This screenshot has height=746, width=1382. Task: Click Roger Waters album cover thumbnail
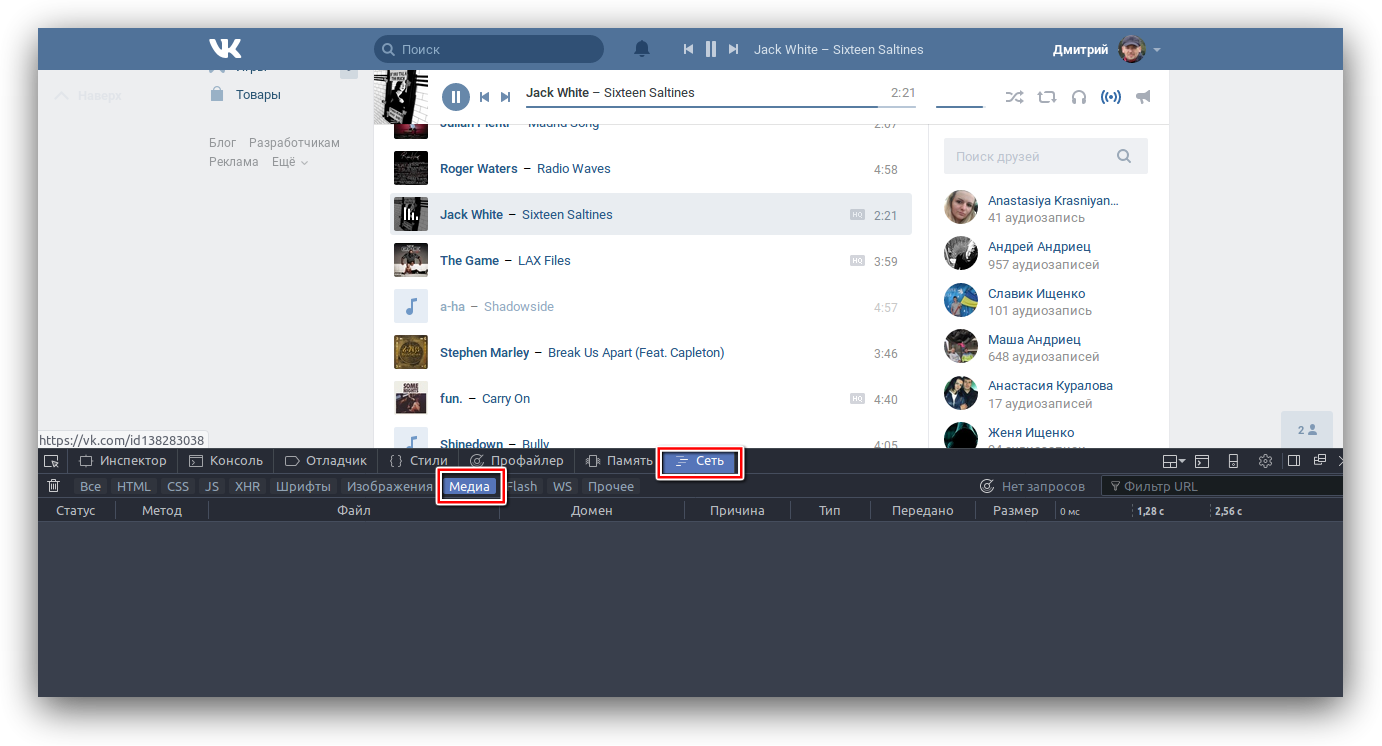tap(411, 168)
